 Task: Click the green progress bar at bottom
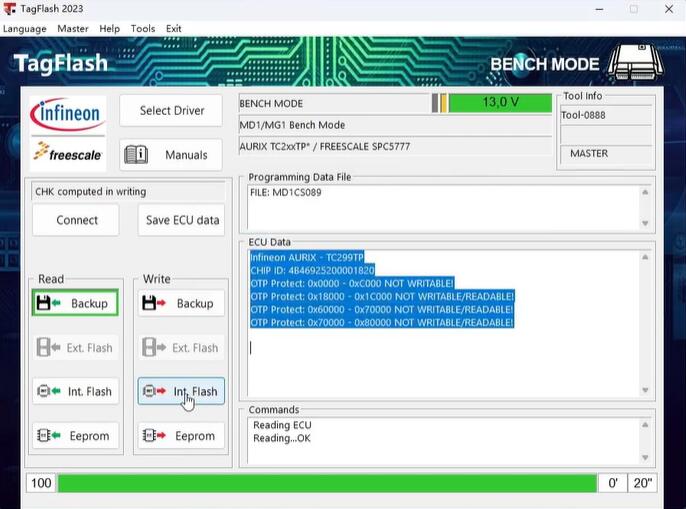(x=327, y=483)
